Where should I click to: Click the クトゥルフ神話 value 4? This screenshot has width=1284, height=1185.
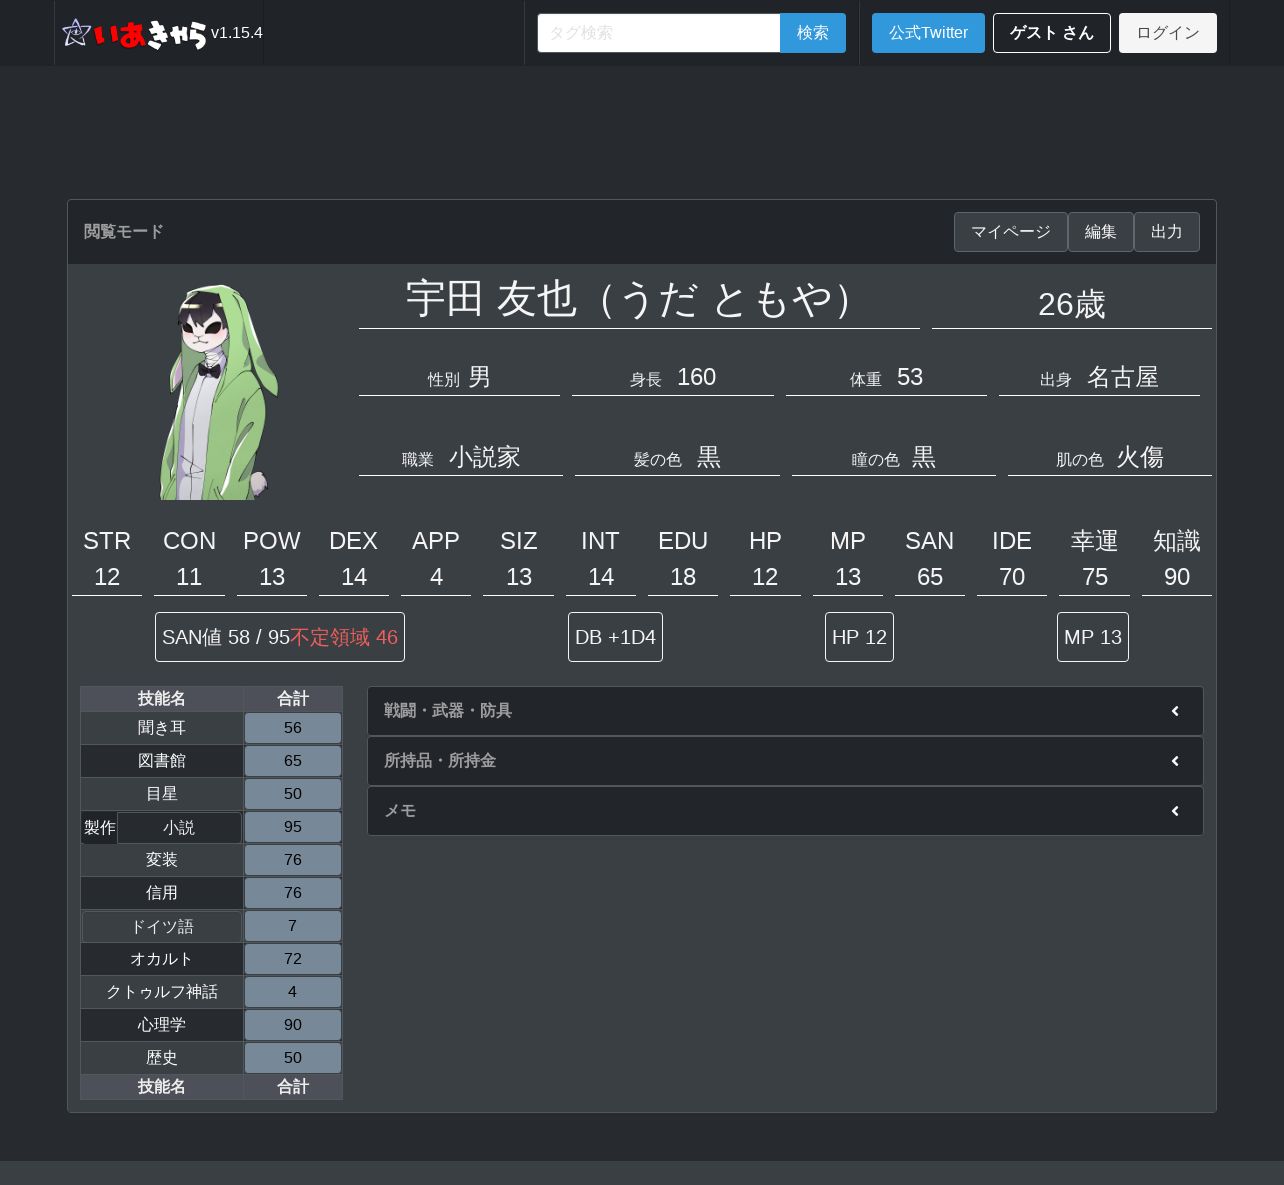point(293,992)
